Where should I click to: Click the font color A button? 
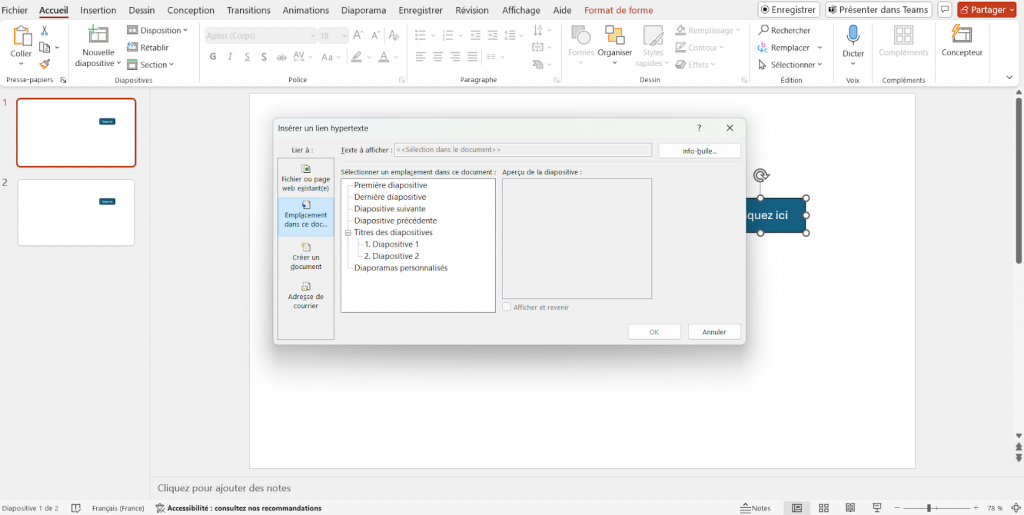coord(384,57)
